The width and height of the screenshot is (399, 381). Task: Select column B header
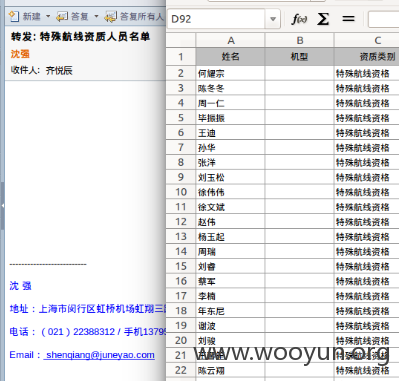click(x=300, y=40)
